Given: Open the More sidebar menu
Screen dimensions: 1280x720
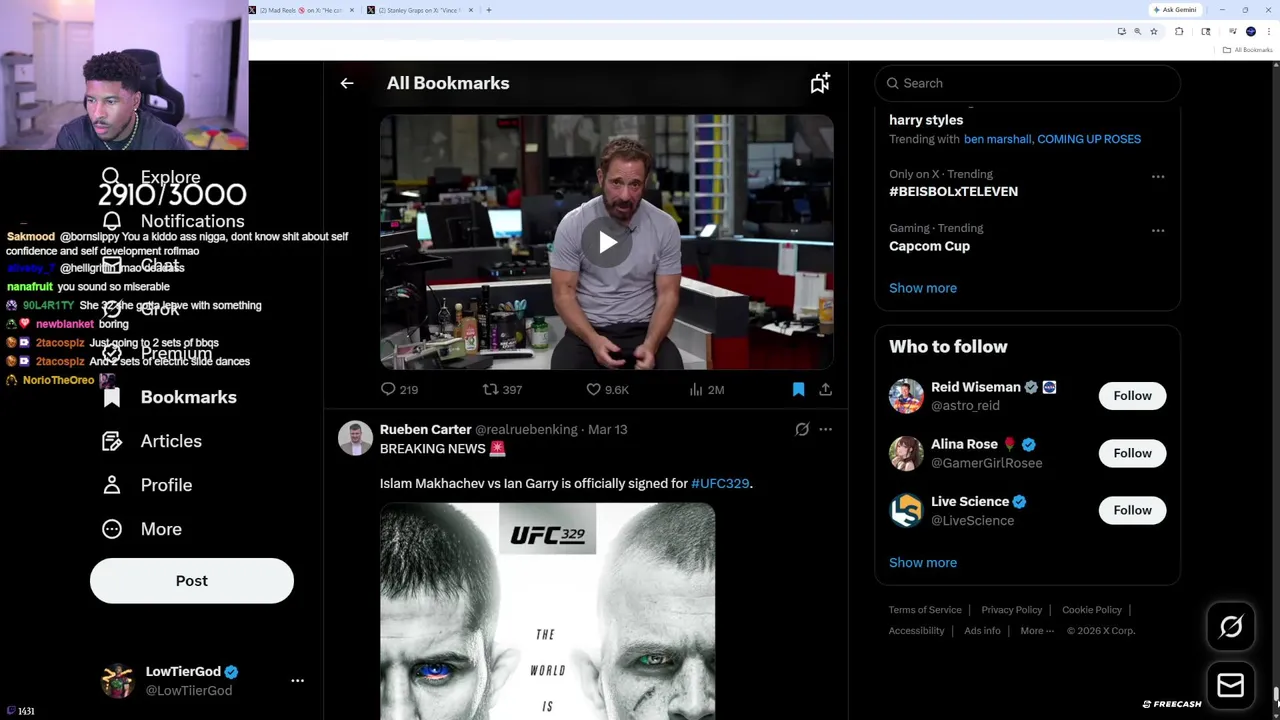Looking at the screenshot, I should [x=142, y=529].
